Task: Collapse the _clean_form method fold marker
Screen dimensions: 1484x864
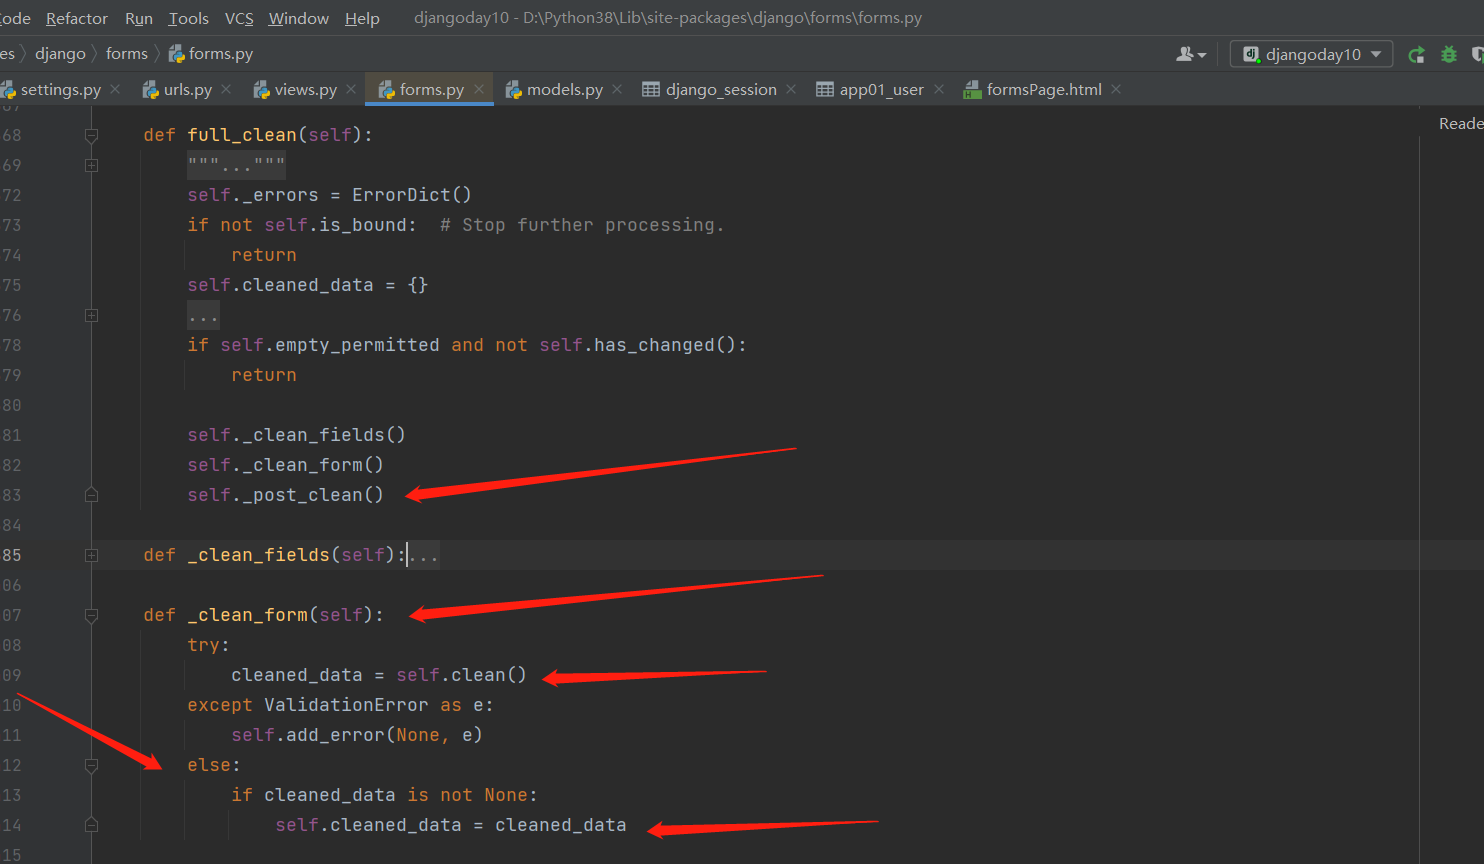Action: coord(91,615)
